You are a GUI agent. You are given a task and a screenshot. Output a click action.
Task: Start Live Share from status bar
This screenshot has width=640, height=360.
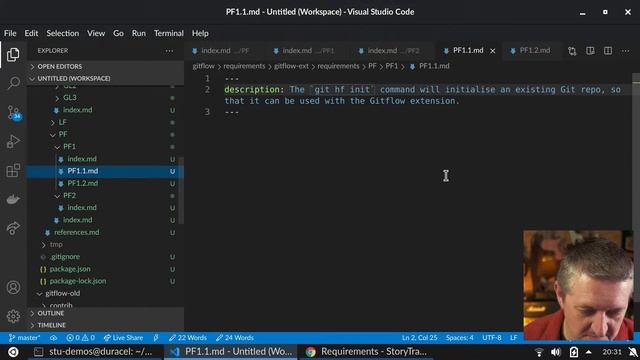tap(123, 338)
